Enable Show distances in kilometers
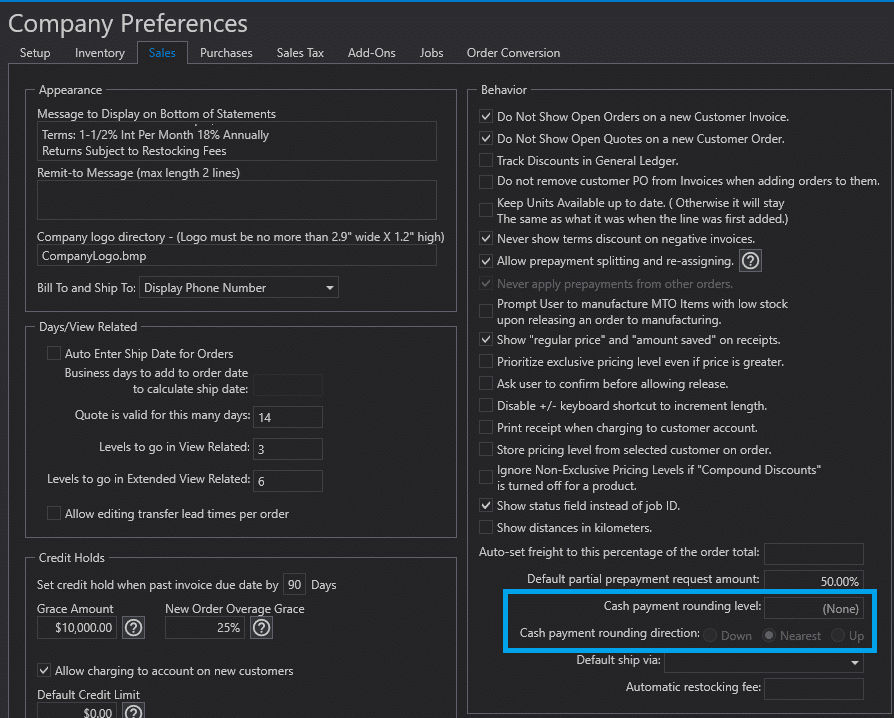 [486, 527]
